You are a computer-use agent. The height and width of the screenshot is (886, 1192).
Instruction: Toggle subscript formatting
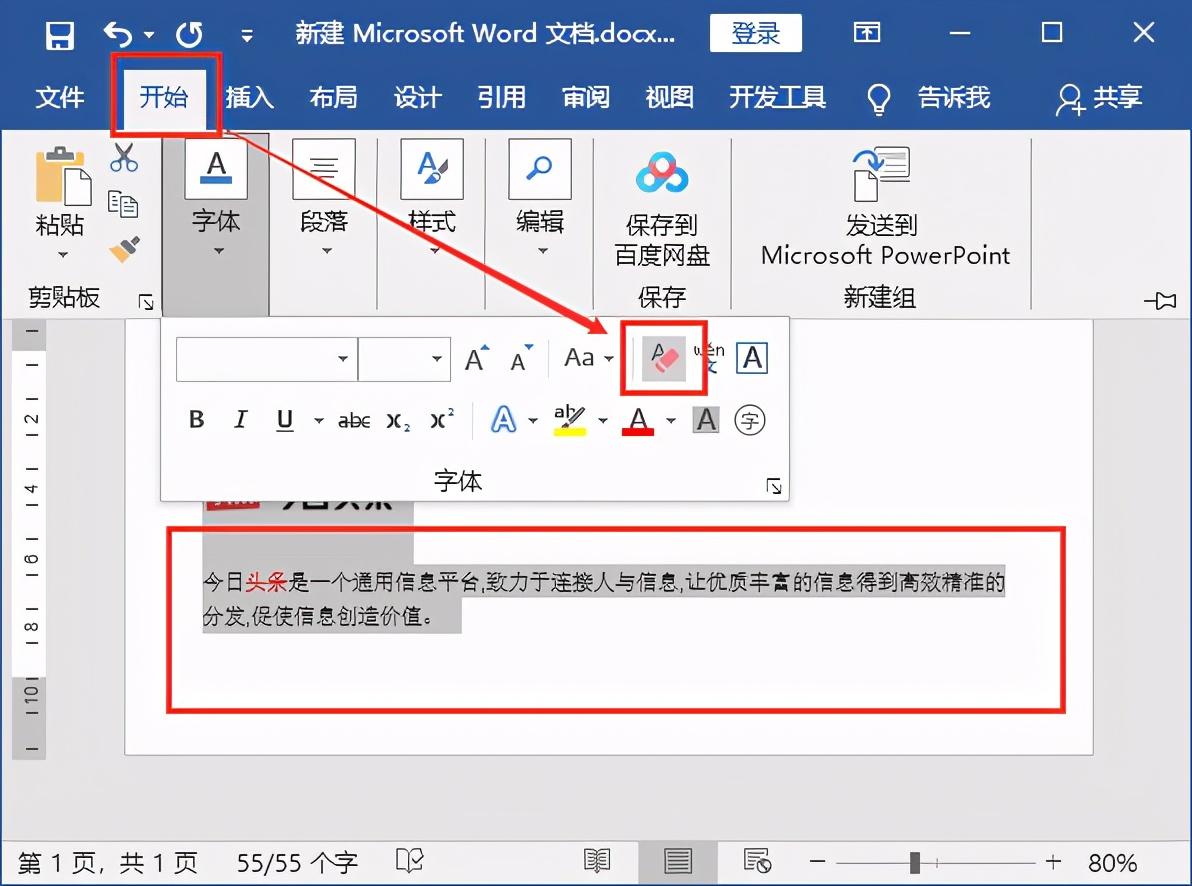pyautogui.click(x=396, y=421)
